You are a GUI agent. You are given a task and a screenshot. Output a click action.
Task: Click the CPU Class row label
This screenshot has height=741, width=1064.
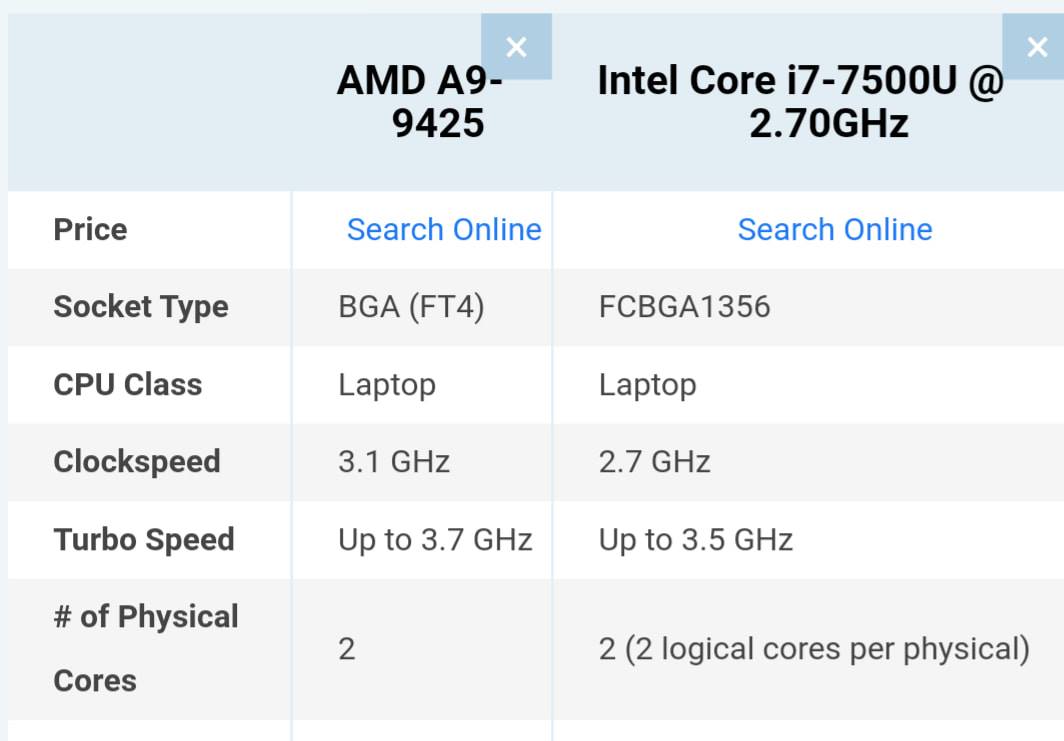(x=128, y=385)
